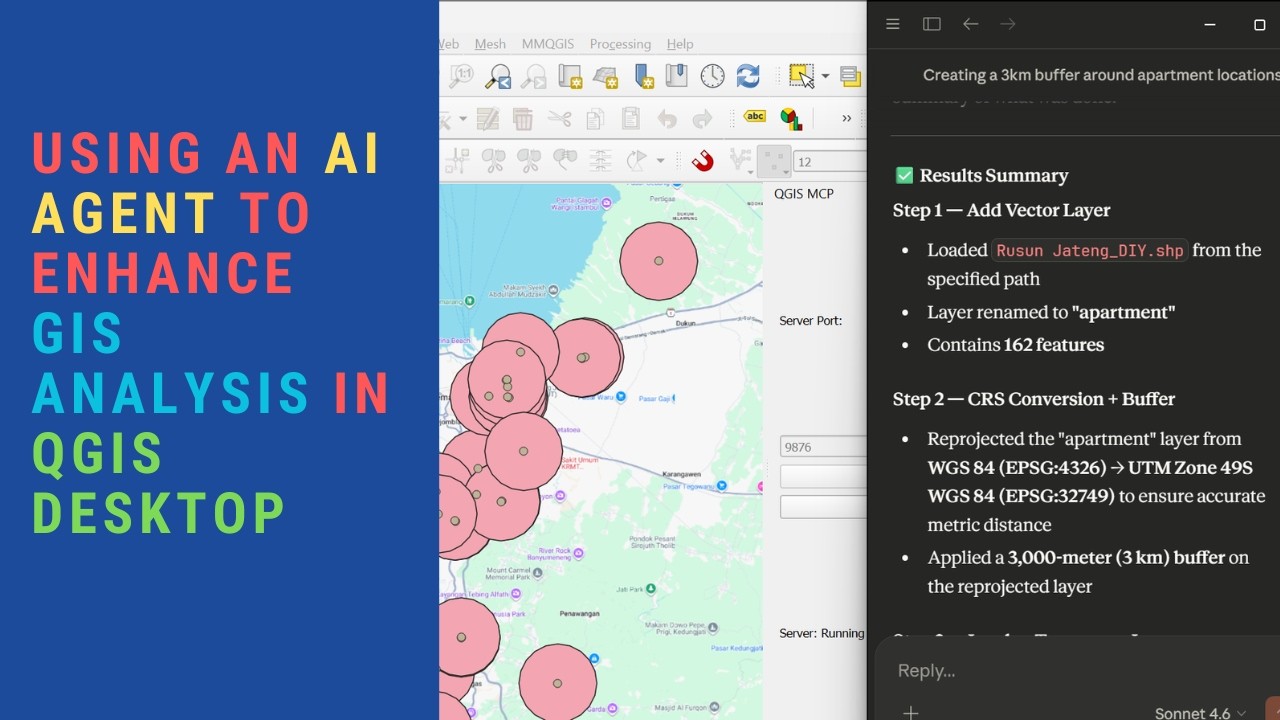This screenshot has height=720, width=1280.
Task: Click the Rusun Jateng_DIY.shp code text
Action: [x=1090, y=251]
